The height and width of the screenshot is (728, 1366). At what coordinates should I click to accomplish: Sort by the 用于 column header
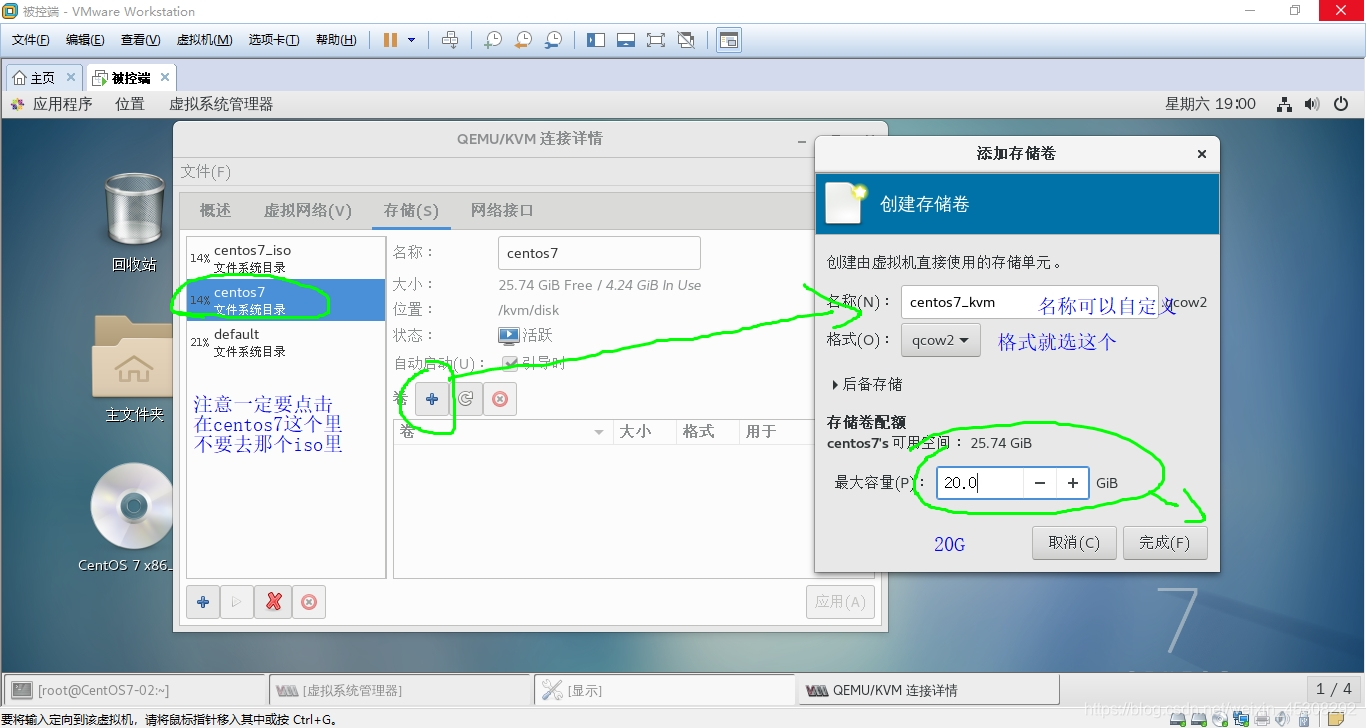(x=775, y=431)
